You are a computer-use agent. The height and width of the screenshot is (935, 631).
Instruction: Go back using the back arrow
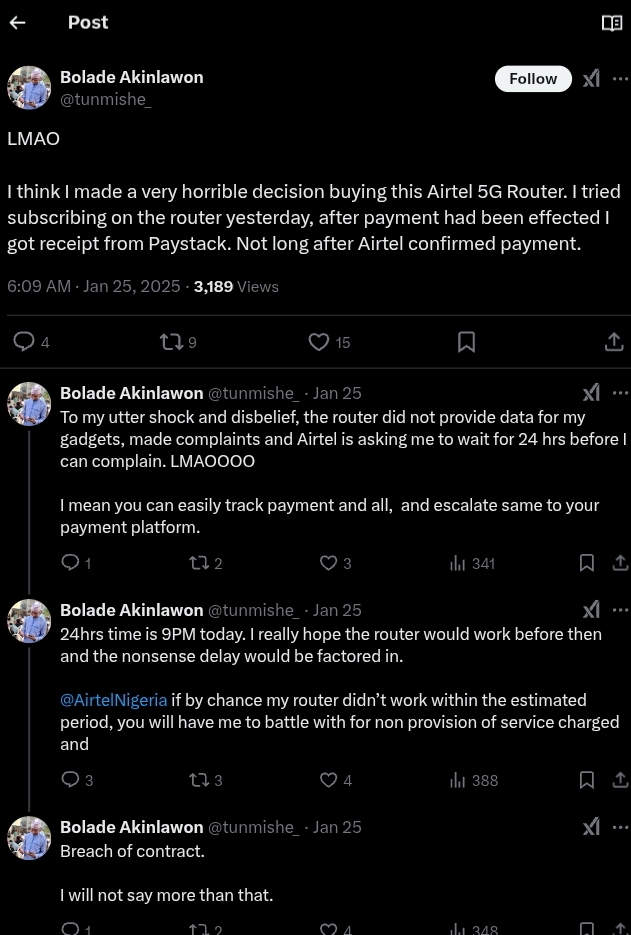[x=17, y=23]
